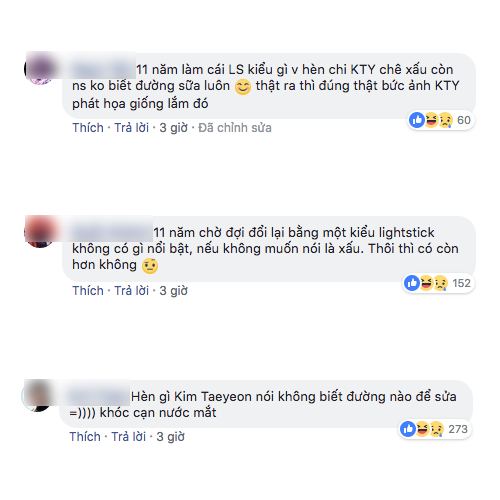Click like reaction icon on 60-reaction comment
500x500 pixels.
tap(417, 120)
